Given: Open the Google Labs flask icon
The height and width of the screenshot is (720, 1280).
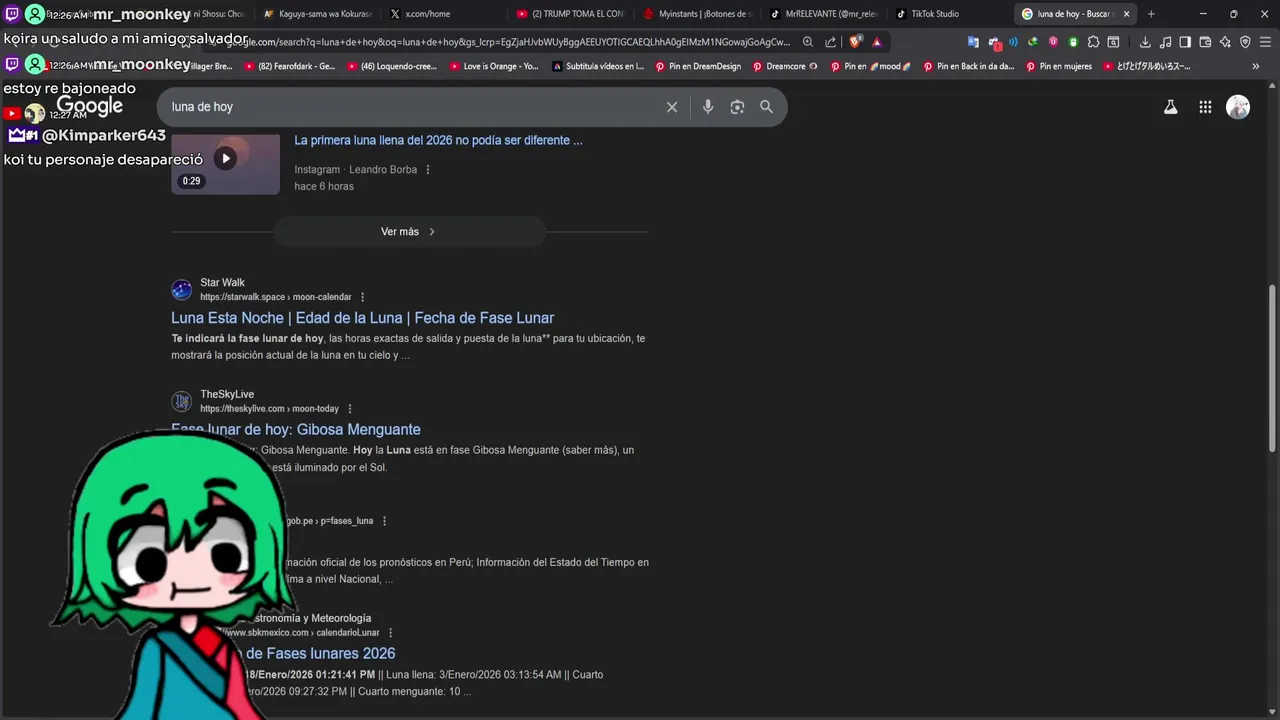Looking at the screenshot, I should [1170, 107].
